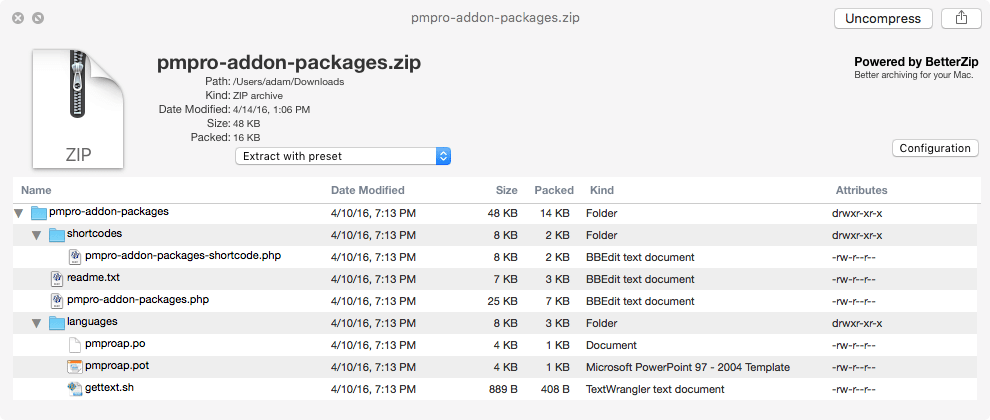
Task: Click the Attributes column header
Action: point(859,190)
